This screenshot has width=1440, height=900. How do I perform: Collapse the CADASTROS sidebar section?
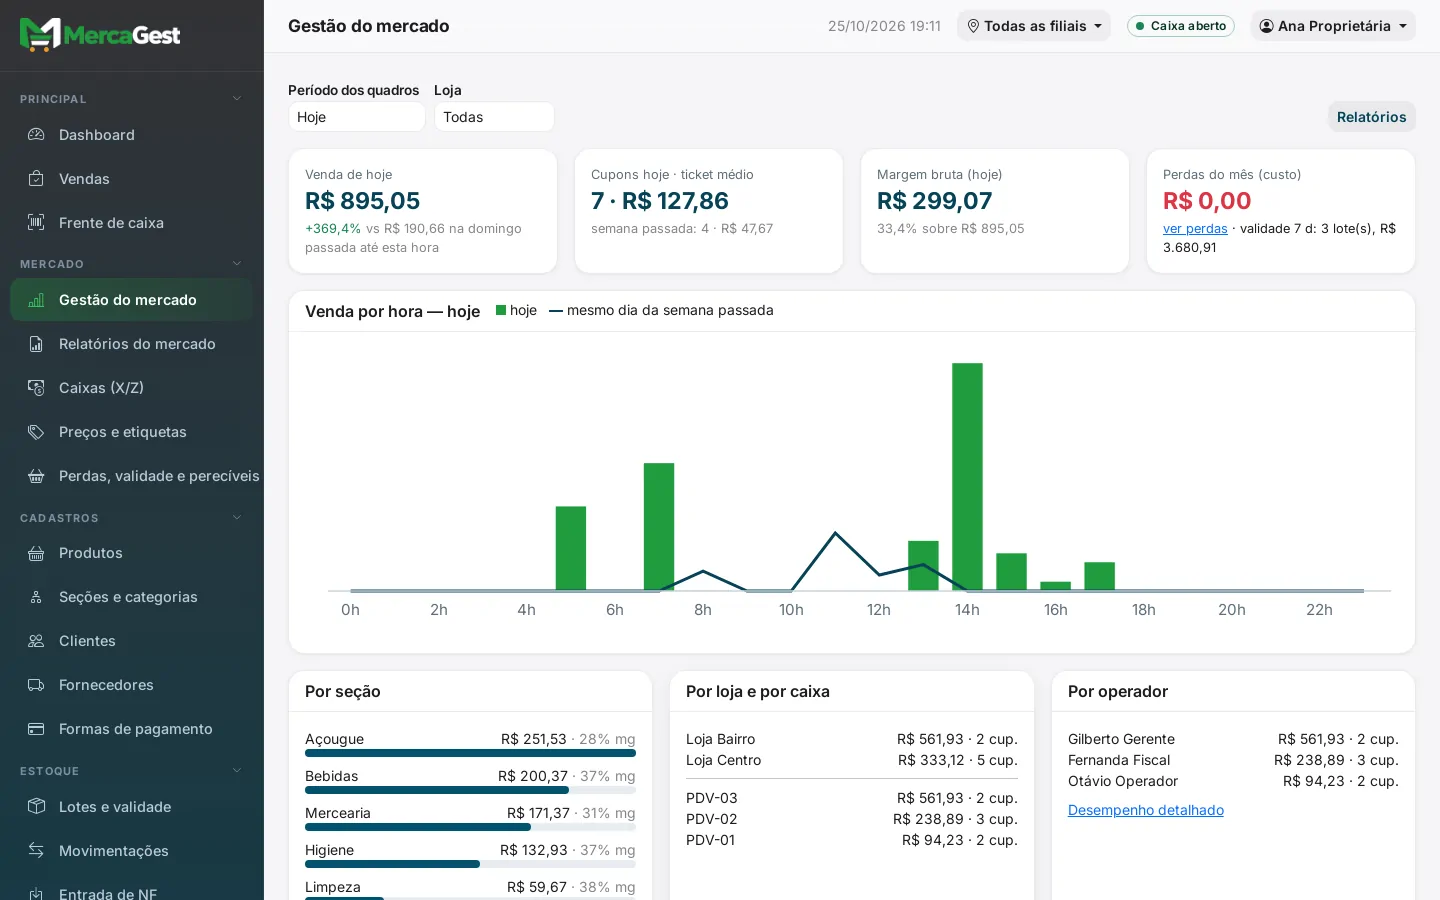(237, 518)
